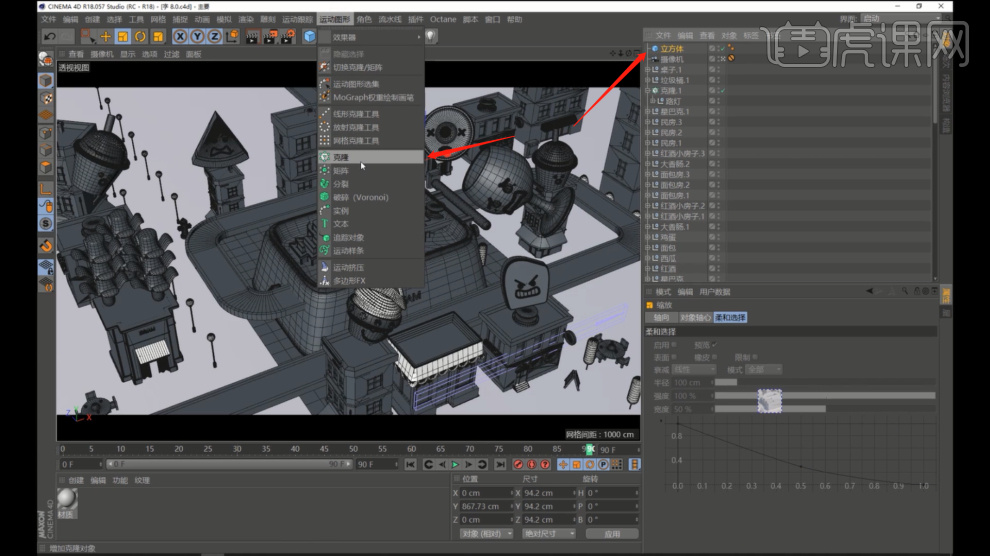Go to the start frame button
Screen dimensions: 990x556
coord(410,464)
